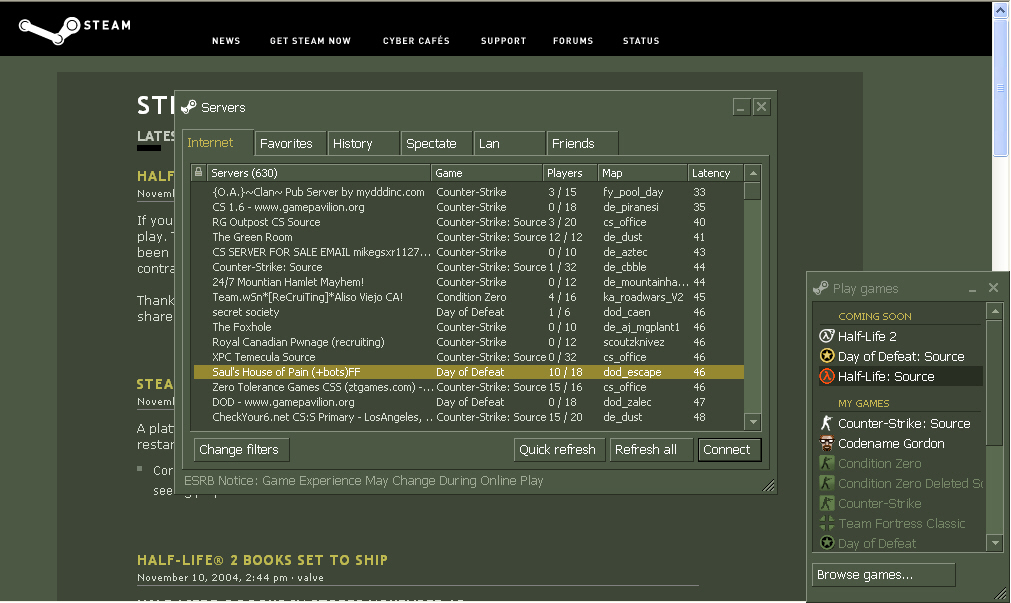1011x603 pixels.
Task: Click the Browse games button
Action: (x=883, y=575)
